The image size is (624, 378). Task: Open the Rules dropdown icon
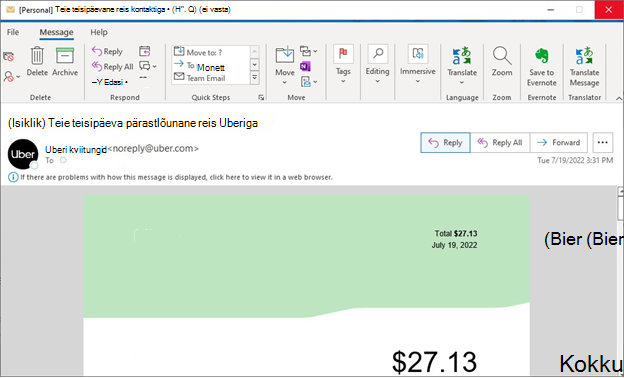[x=308, y=51]
